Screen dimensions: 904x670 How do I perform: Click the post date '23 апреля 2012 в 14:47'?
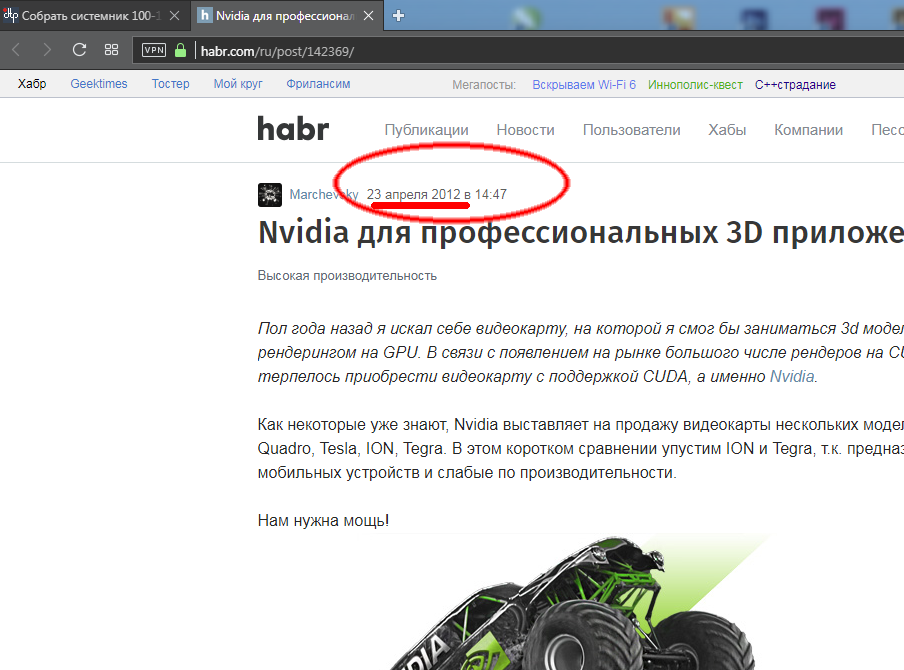click(x=436, y=195)
